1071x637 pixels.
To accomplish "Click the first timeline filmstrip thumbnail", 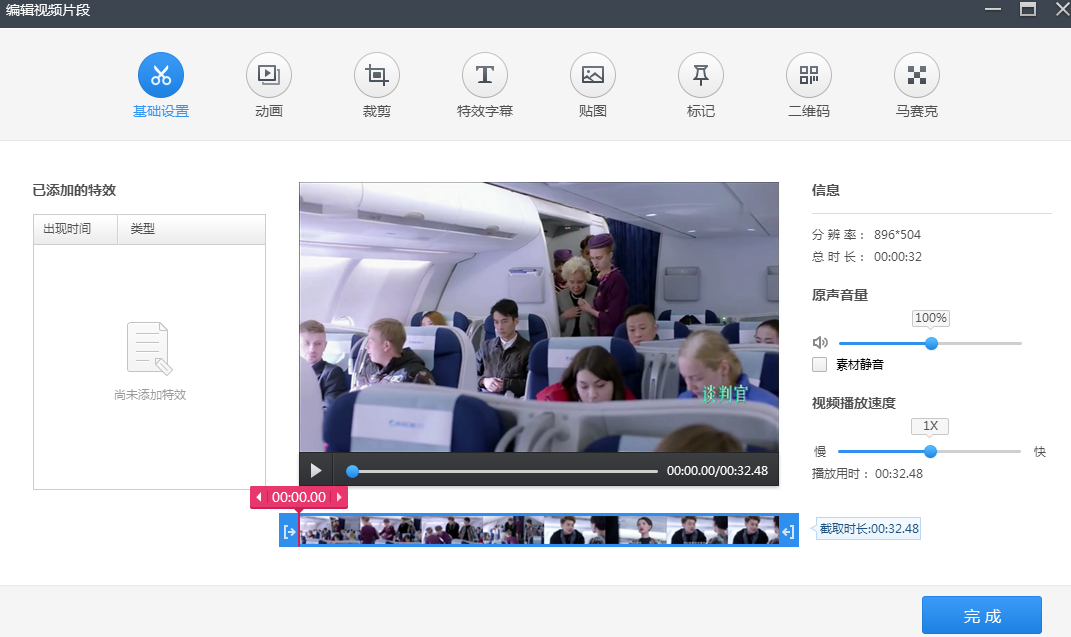I will [330, 530].
